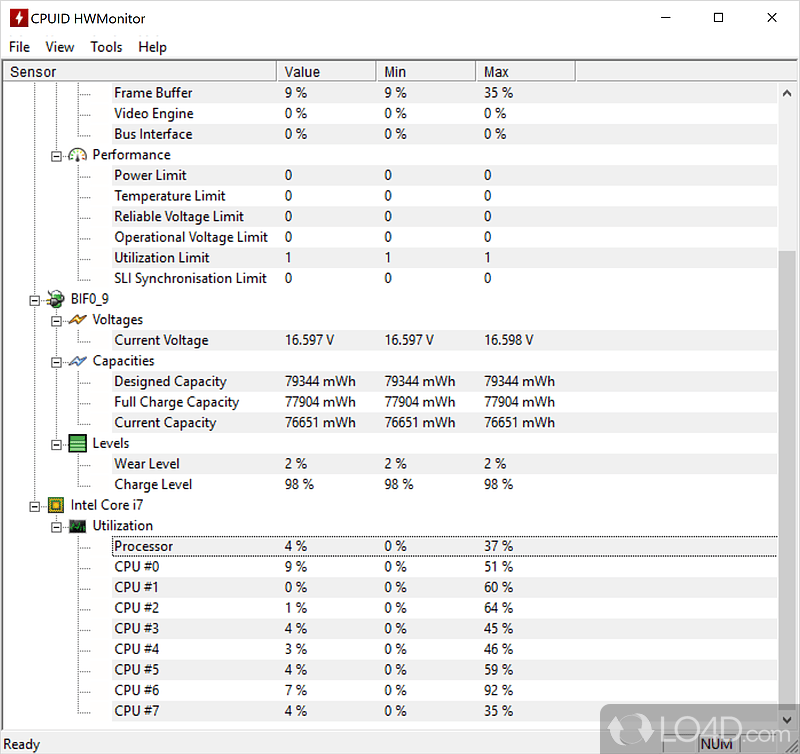
Task: Collapse the Levels group
Action: point(56,445)
